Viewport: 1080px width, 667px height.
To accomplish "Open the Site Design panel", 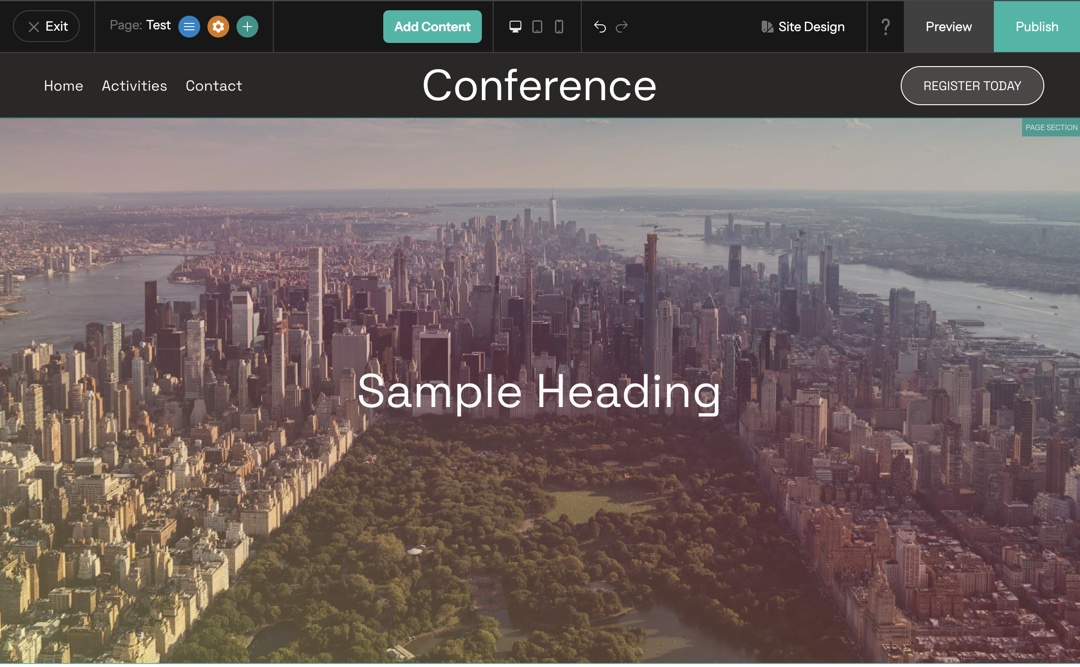I will pos(802,27).
